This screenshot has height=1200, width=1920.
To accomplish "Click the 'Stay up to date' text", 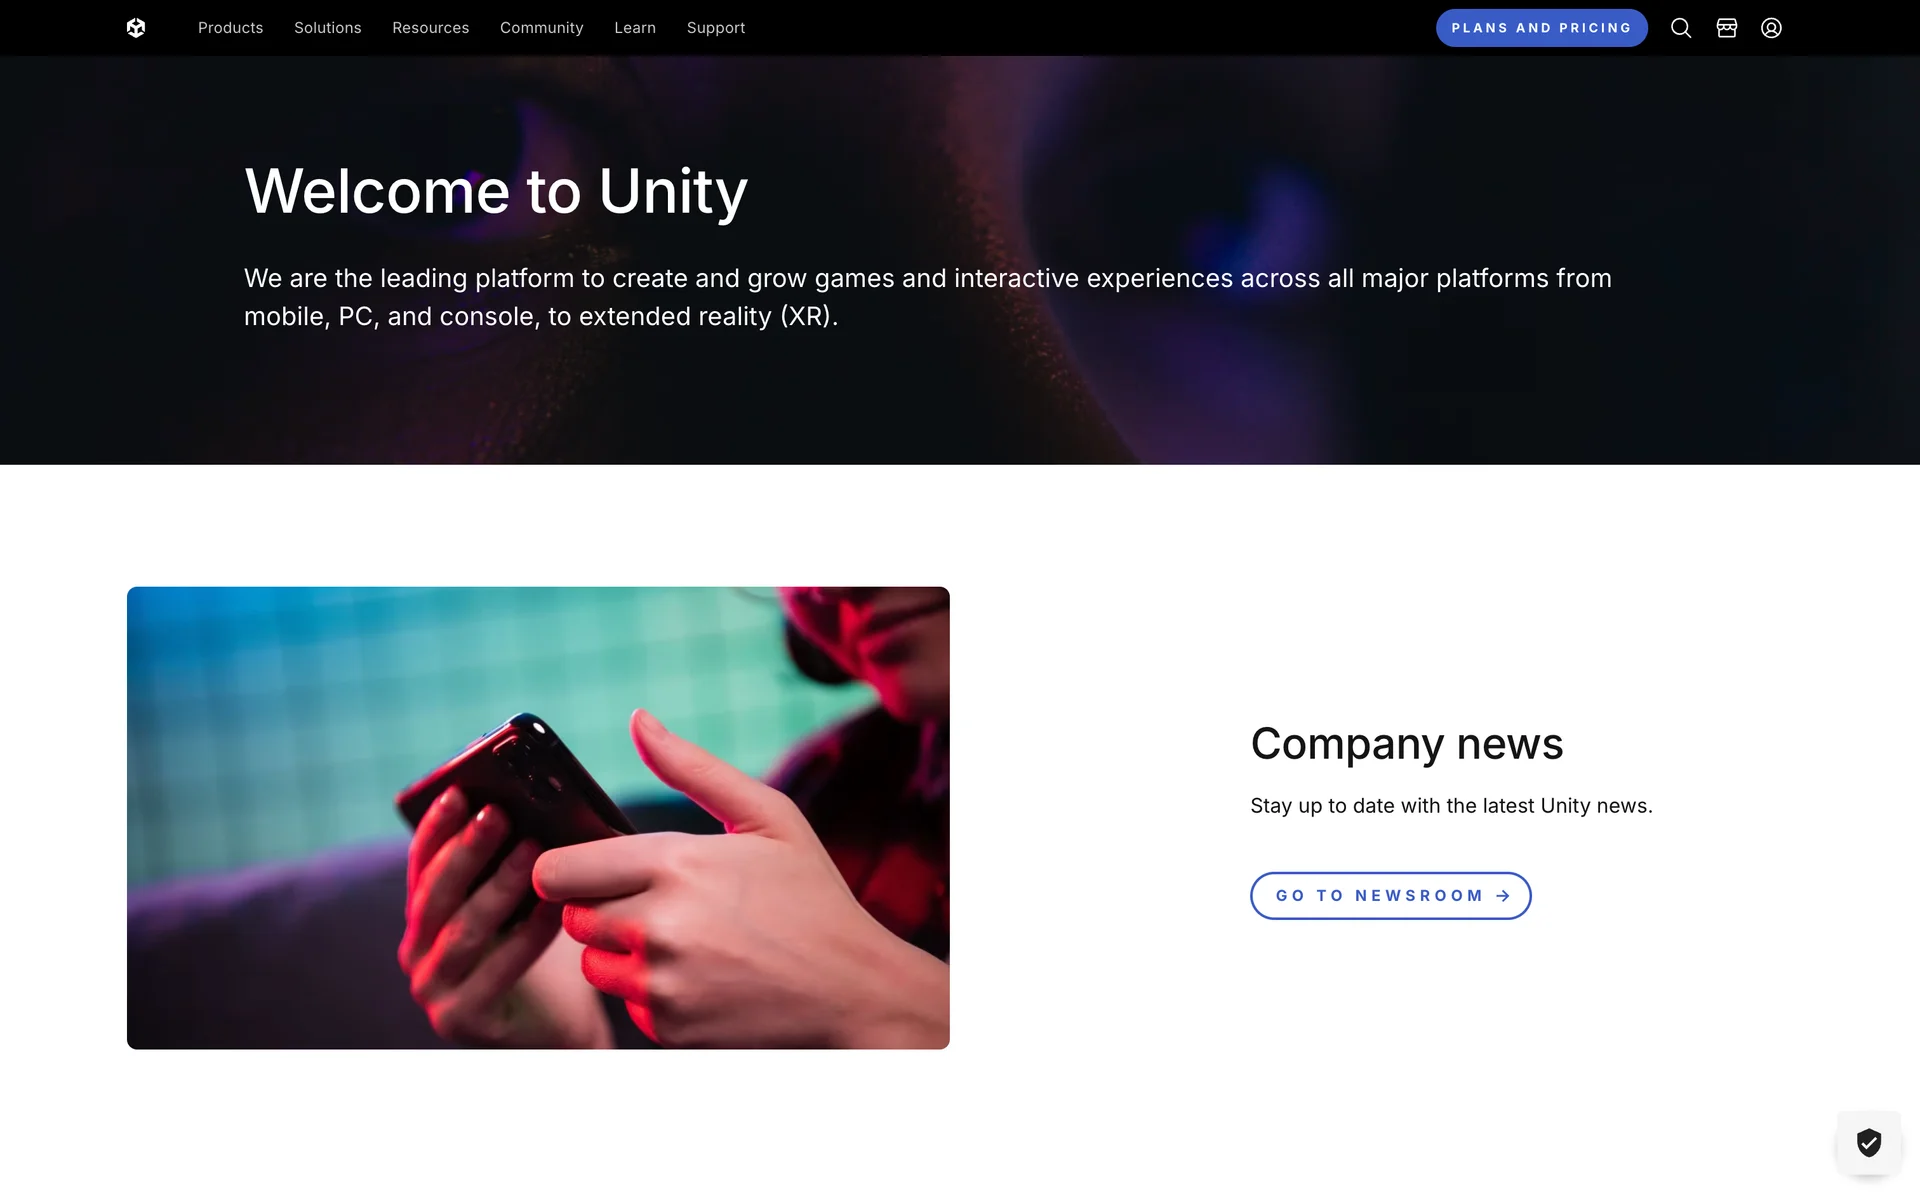I will coord(1451,806).
